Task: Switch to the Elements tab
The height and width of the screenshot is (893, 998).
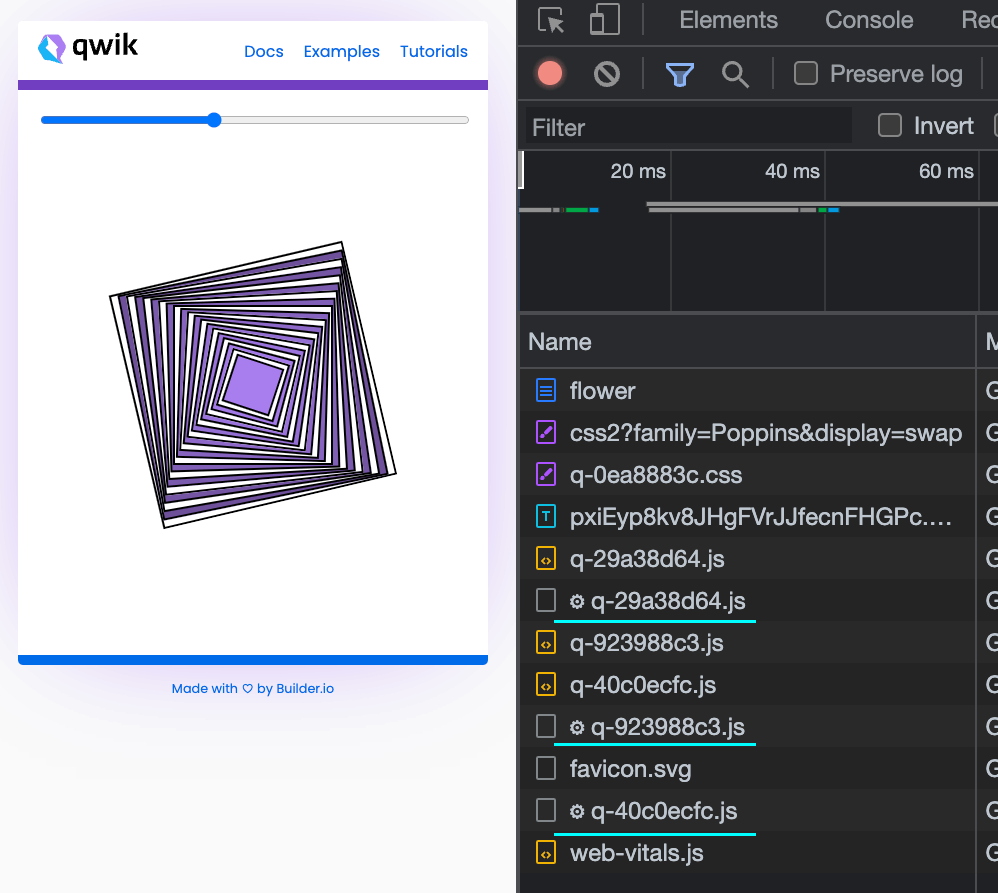Action: coord(728,20)
